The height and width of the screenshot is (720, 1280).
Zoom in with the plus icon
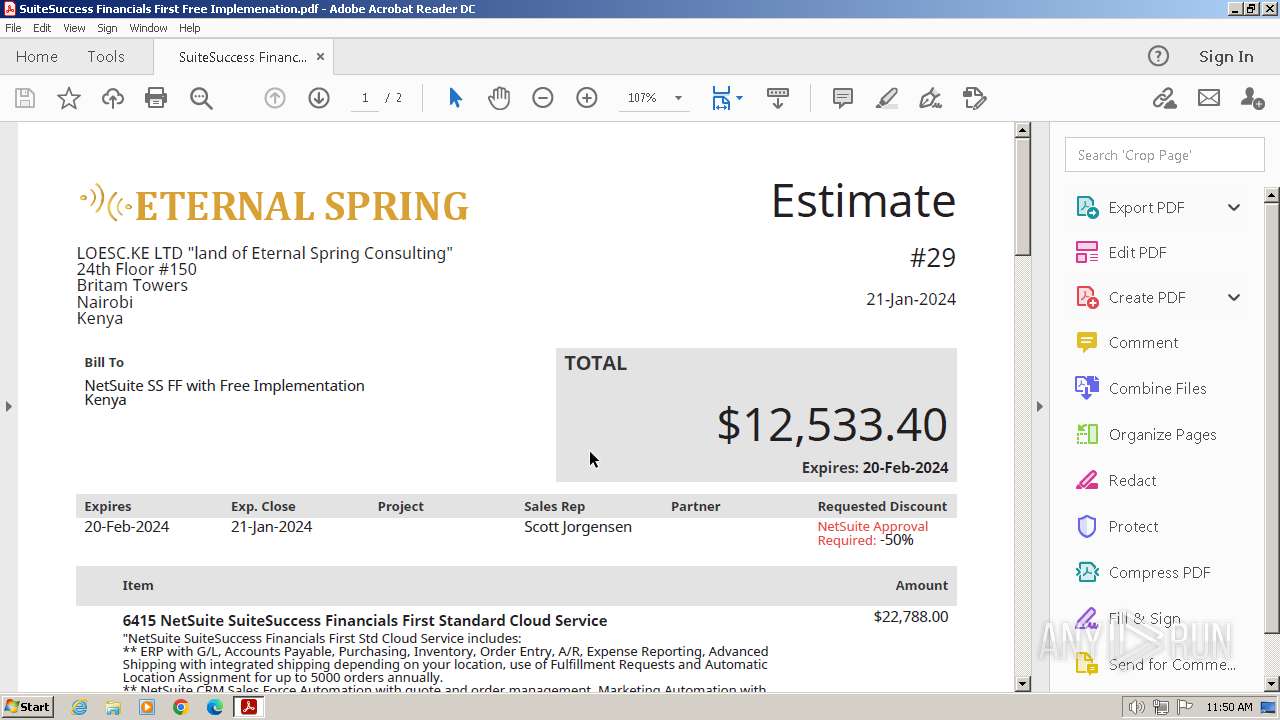[x=587, y=98]
